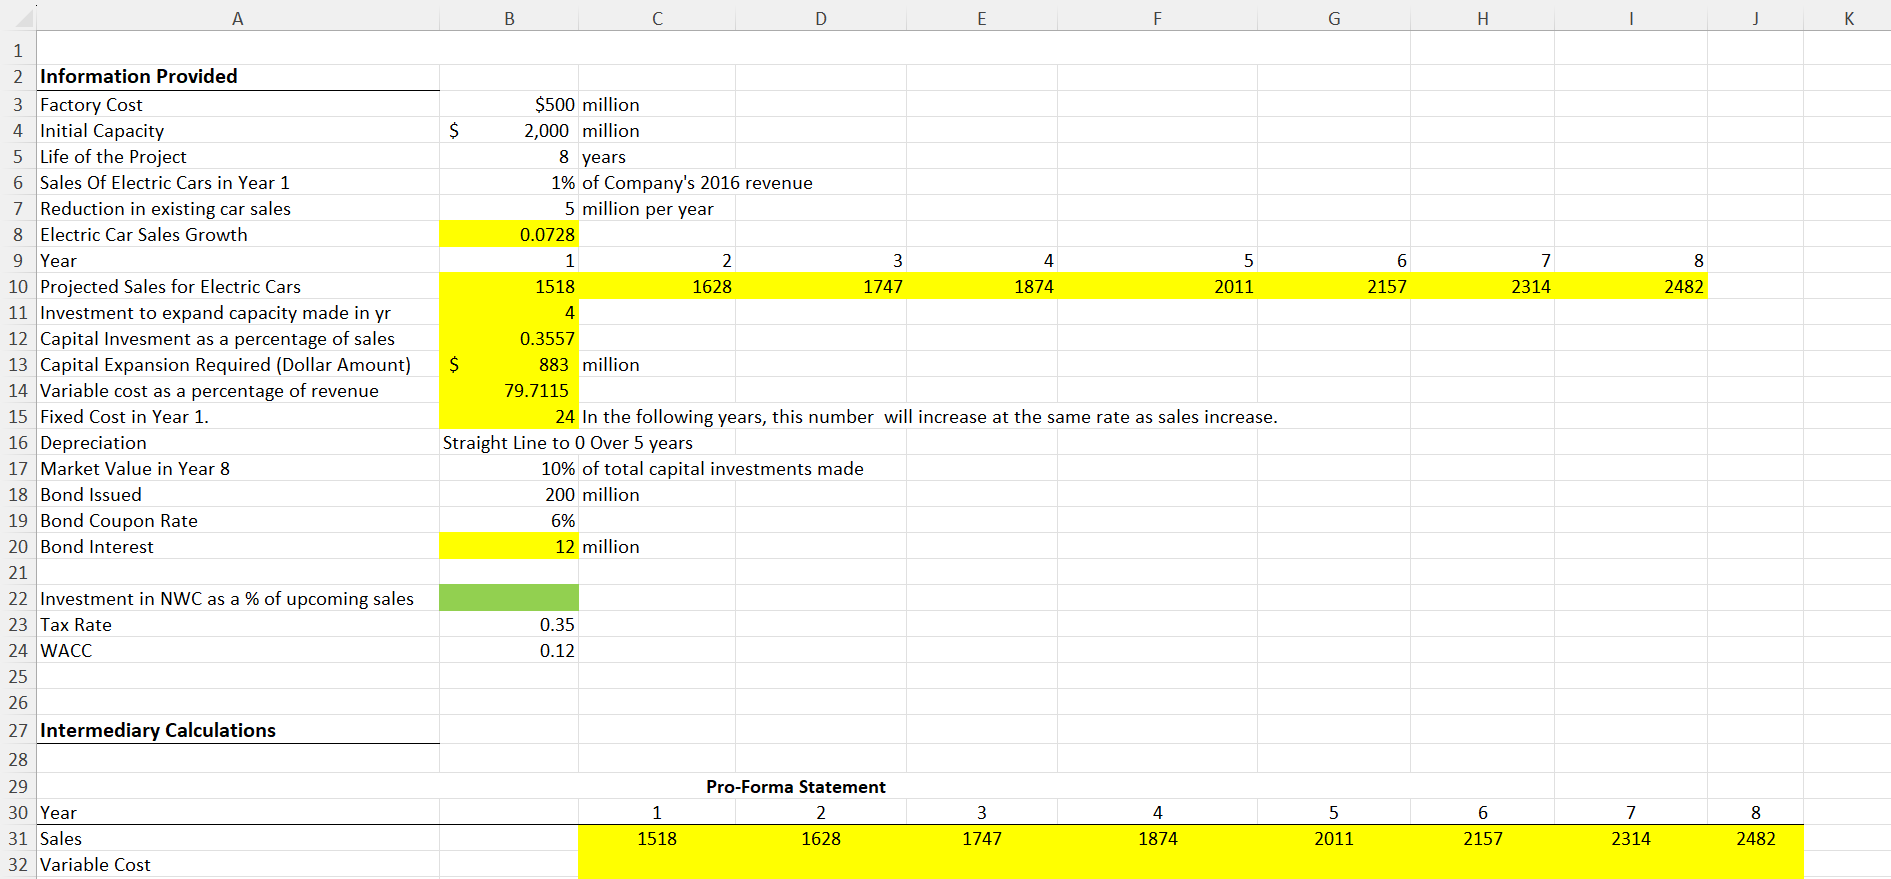The width and height of the screenshot is (1891, 879).
Task: Click the fixed cost value 24
Action: coord(509,416)
